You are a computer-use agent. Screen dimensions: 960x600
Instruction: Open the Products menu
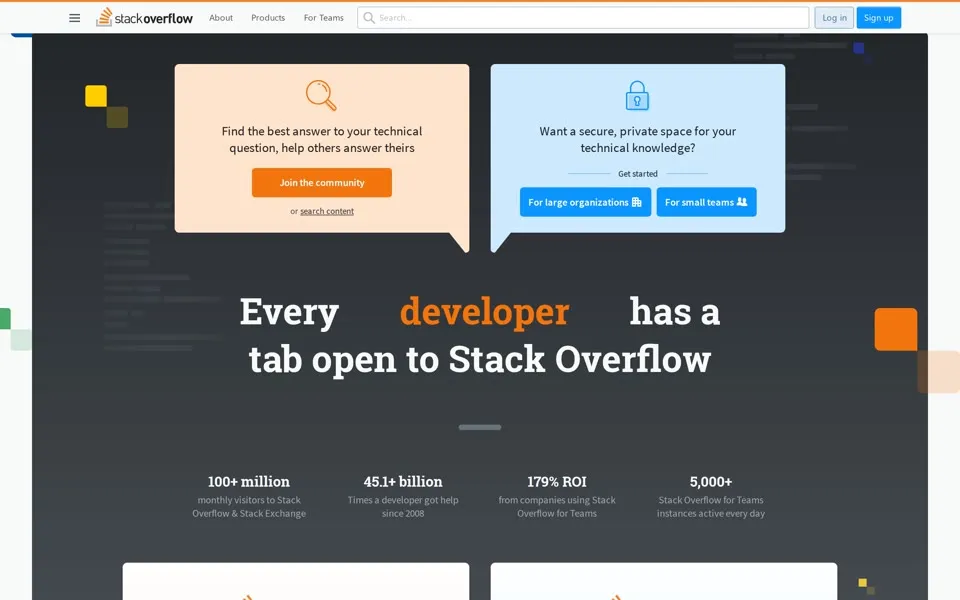(x=268, y=18)
